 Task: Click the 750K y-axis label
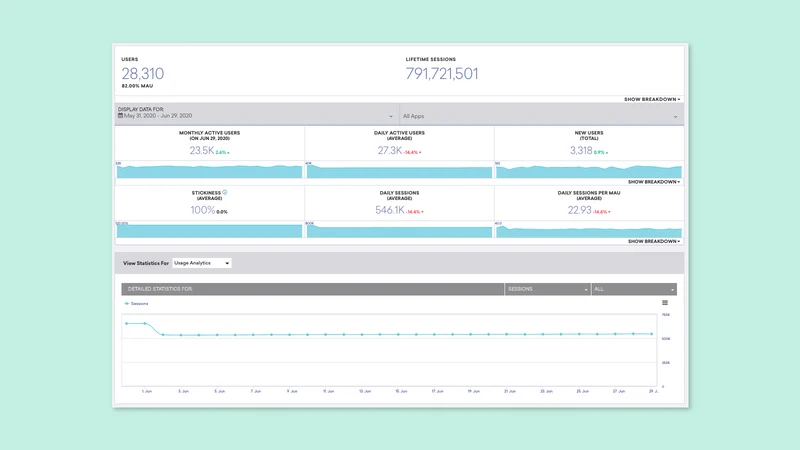[x=666, y=315]
